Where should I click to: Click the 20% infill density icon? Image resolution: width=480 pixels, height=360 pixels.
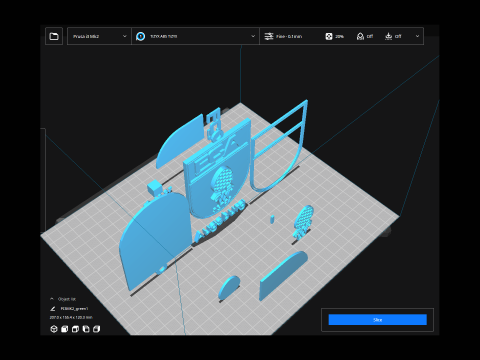[329, 36]
